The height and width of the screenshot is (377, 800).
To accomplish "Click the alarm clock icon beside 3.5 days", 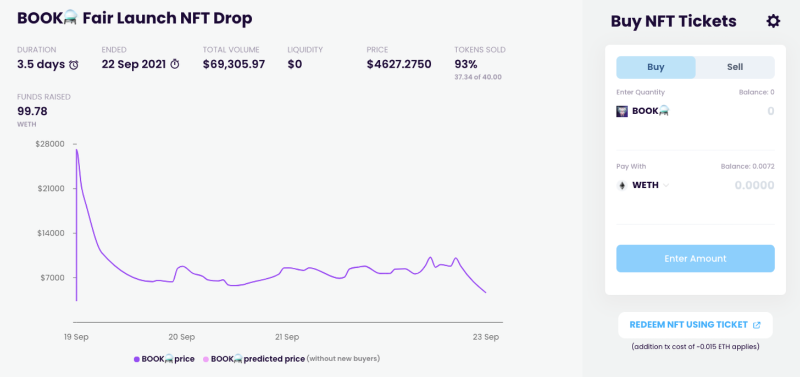I will [74, 65].
